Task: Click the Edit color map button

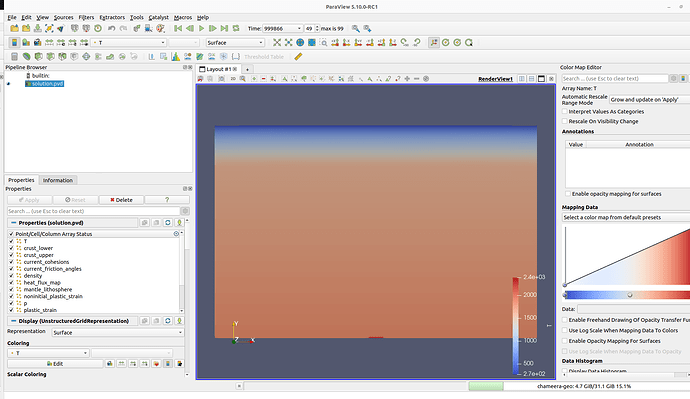Action: point(55,364)
